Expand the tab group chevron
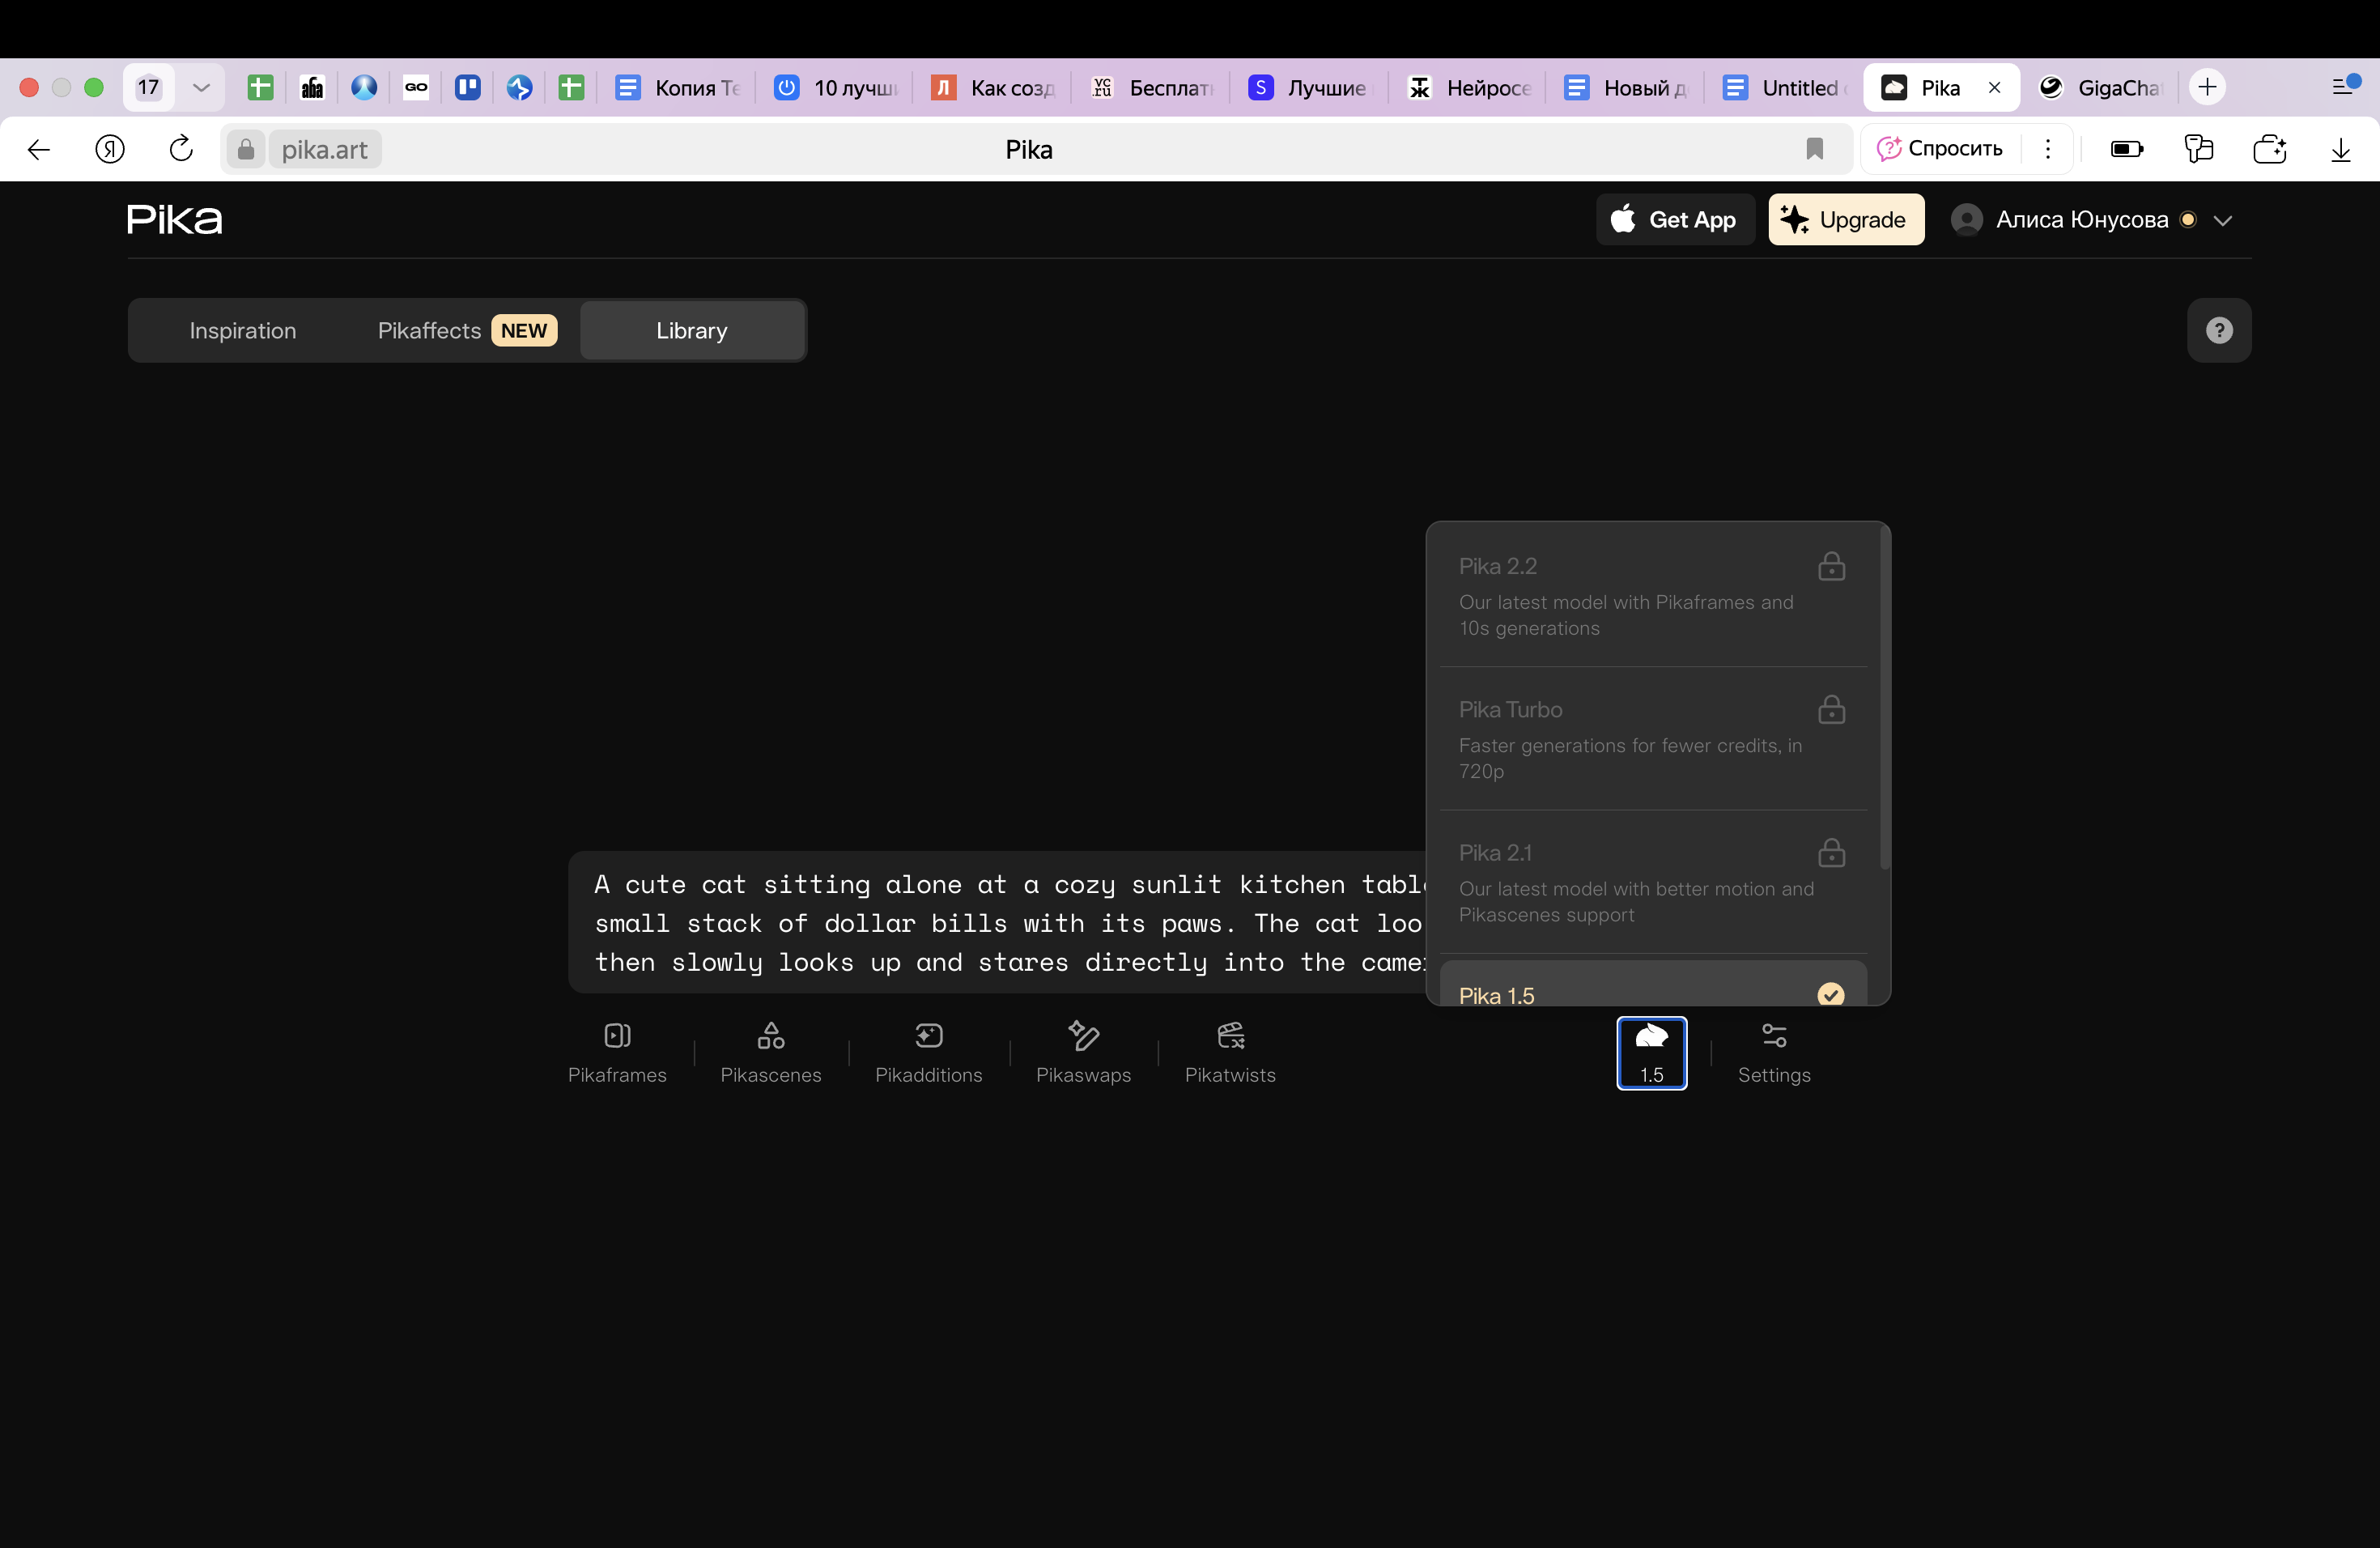 (201, 87)
